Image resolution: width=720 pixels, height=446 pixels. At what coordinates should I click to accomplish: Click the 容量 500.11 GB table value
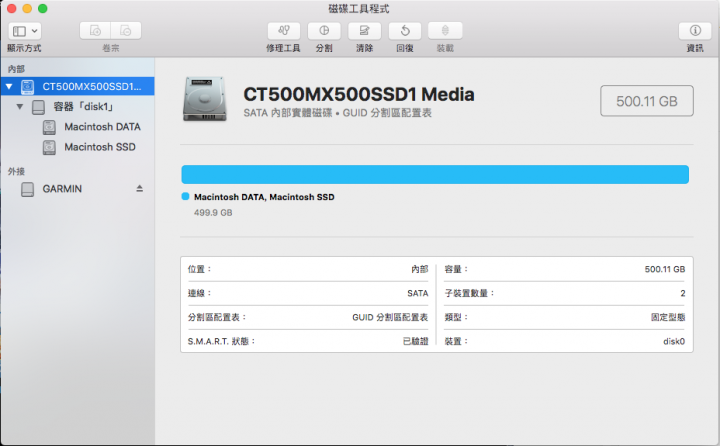(664, 269)
